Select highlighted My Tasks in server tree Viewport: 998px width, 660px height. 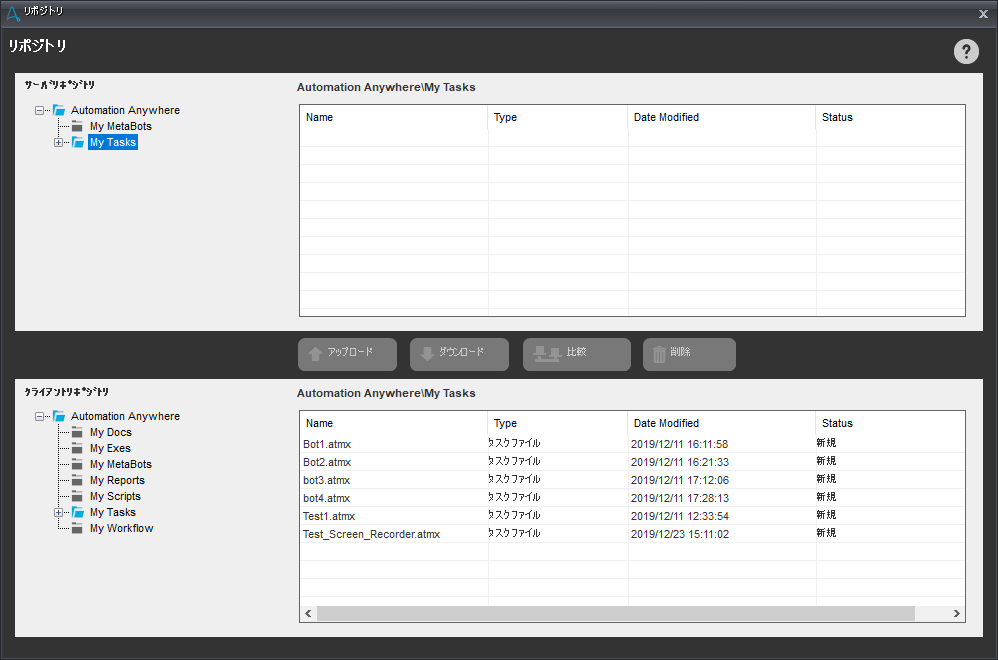113,143
